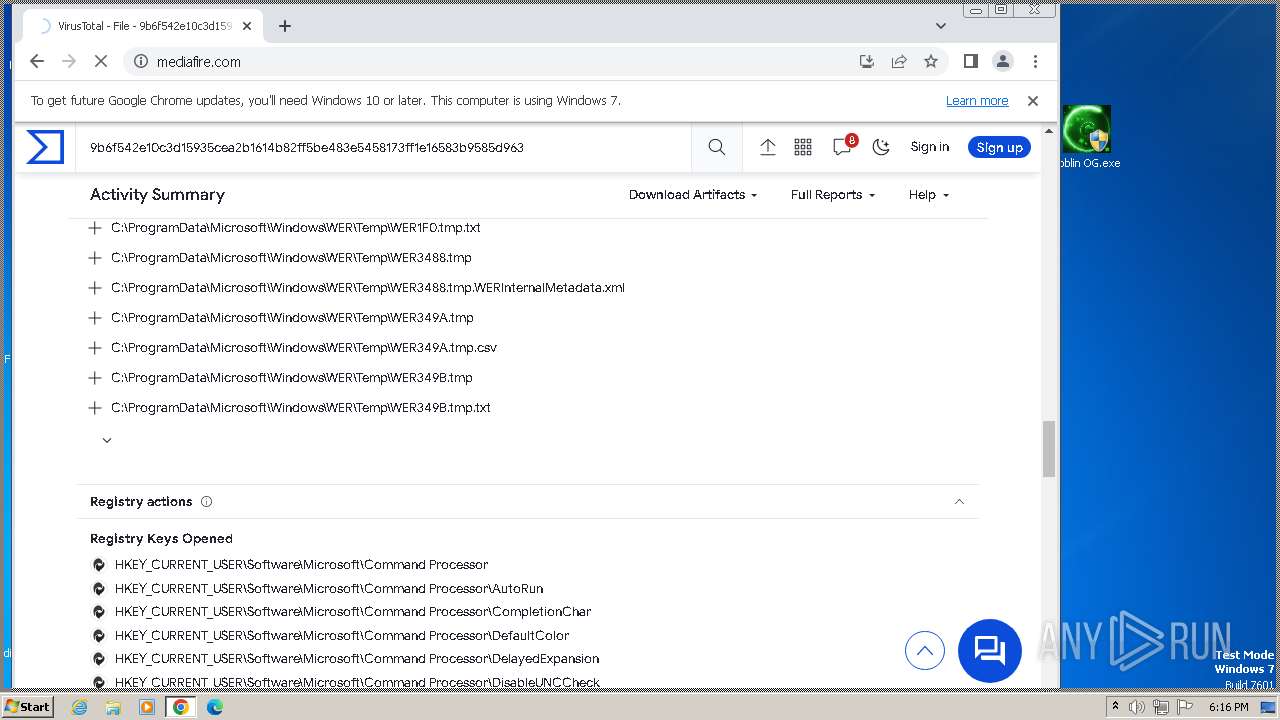Screen dimensions: 1280x720
Task: Click the Chrome address bar
Action: coord(500,61)
